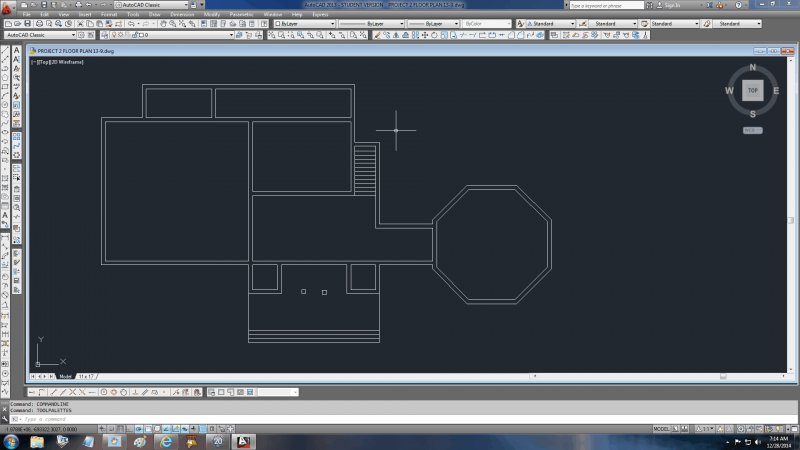Click the Match Properties icon

click(x=109, y=23)
